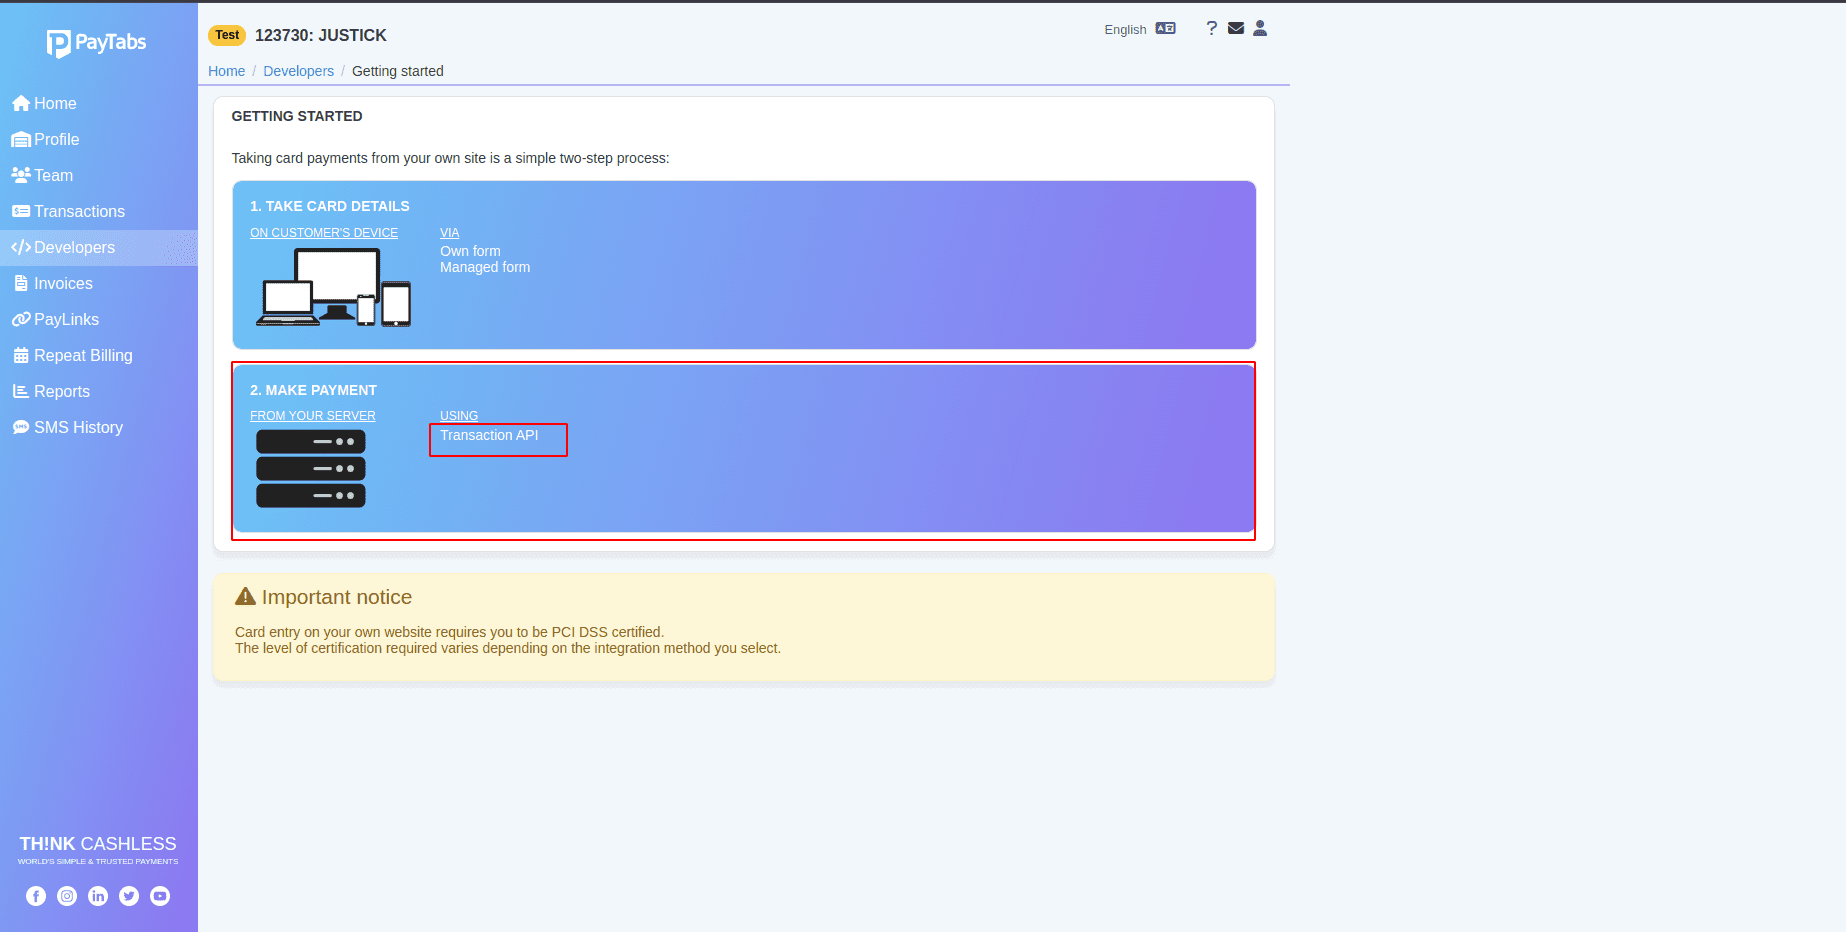Screen dimensions: 1846x932
Task: Click 'ON CUSTOMER'S DEVICE' label
Action: point(324,233)
